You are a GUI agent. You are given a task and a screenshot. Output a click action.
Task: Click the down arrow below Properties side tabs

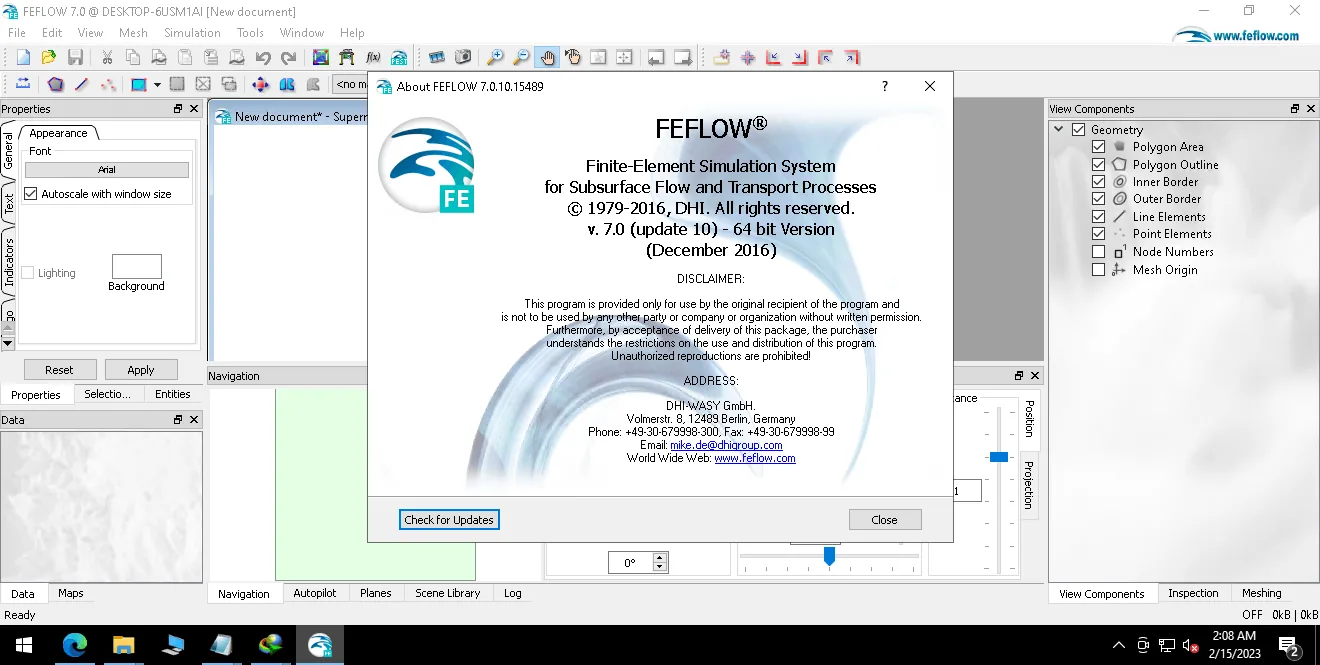(8, 342)
